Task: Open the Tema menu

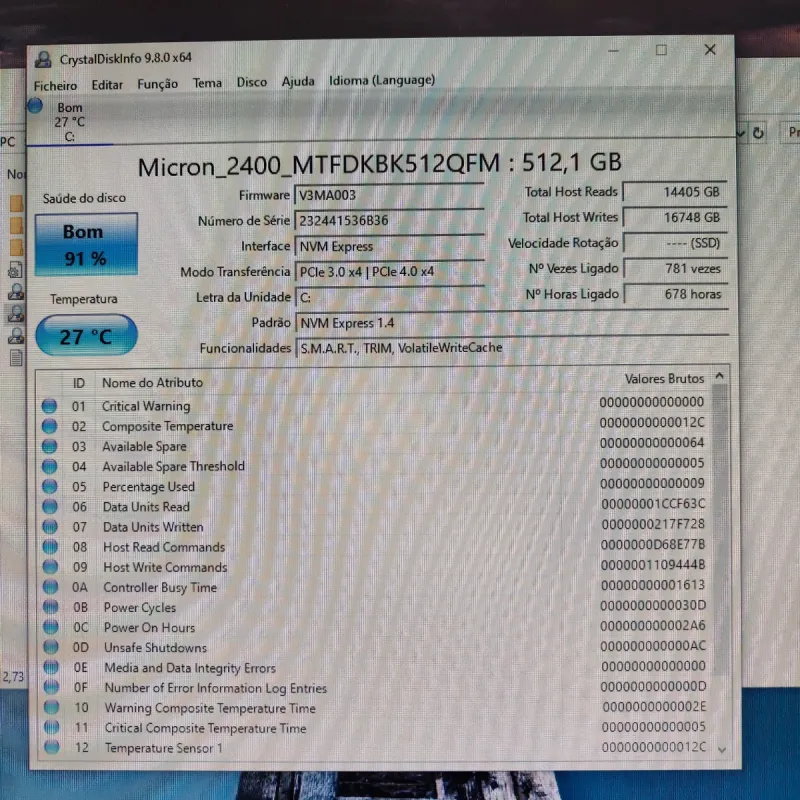Action: [x=207, y=83]
